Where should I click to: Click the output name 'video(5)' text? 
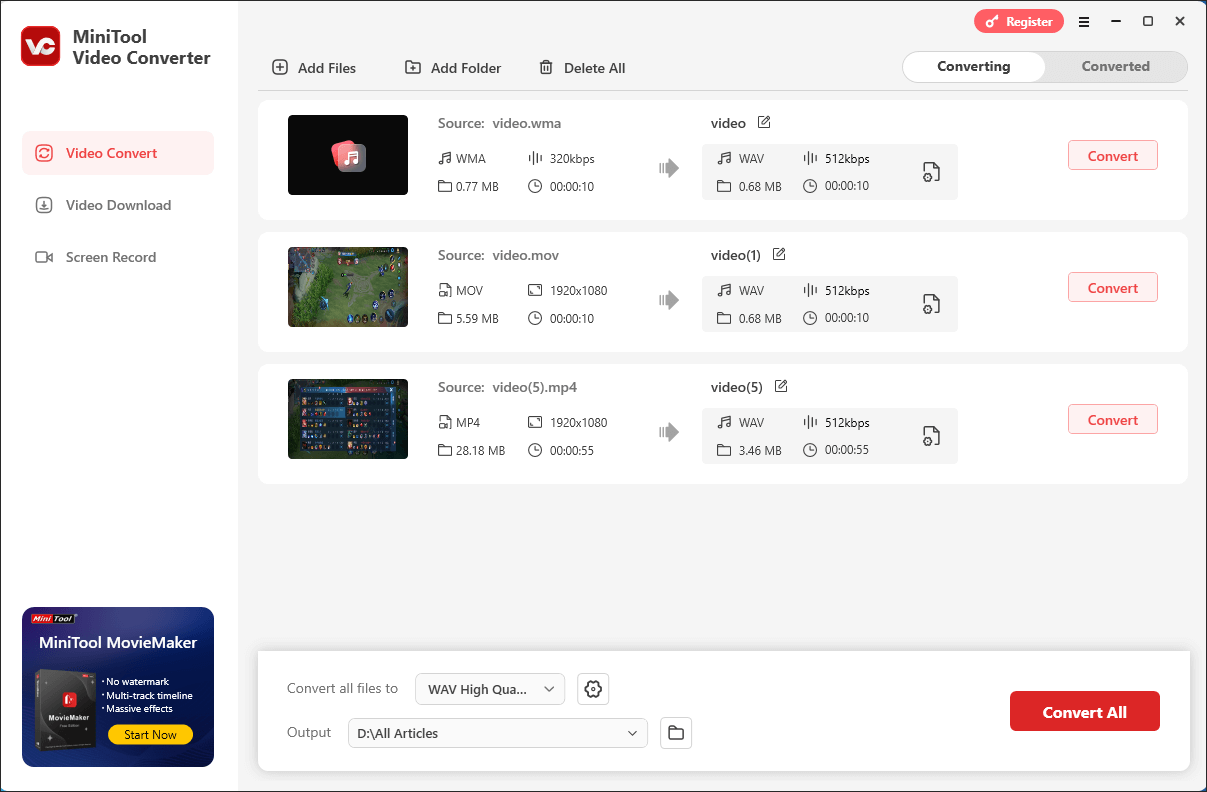737,387
